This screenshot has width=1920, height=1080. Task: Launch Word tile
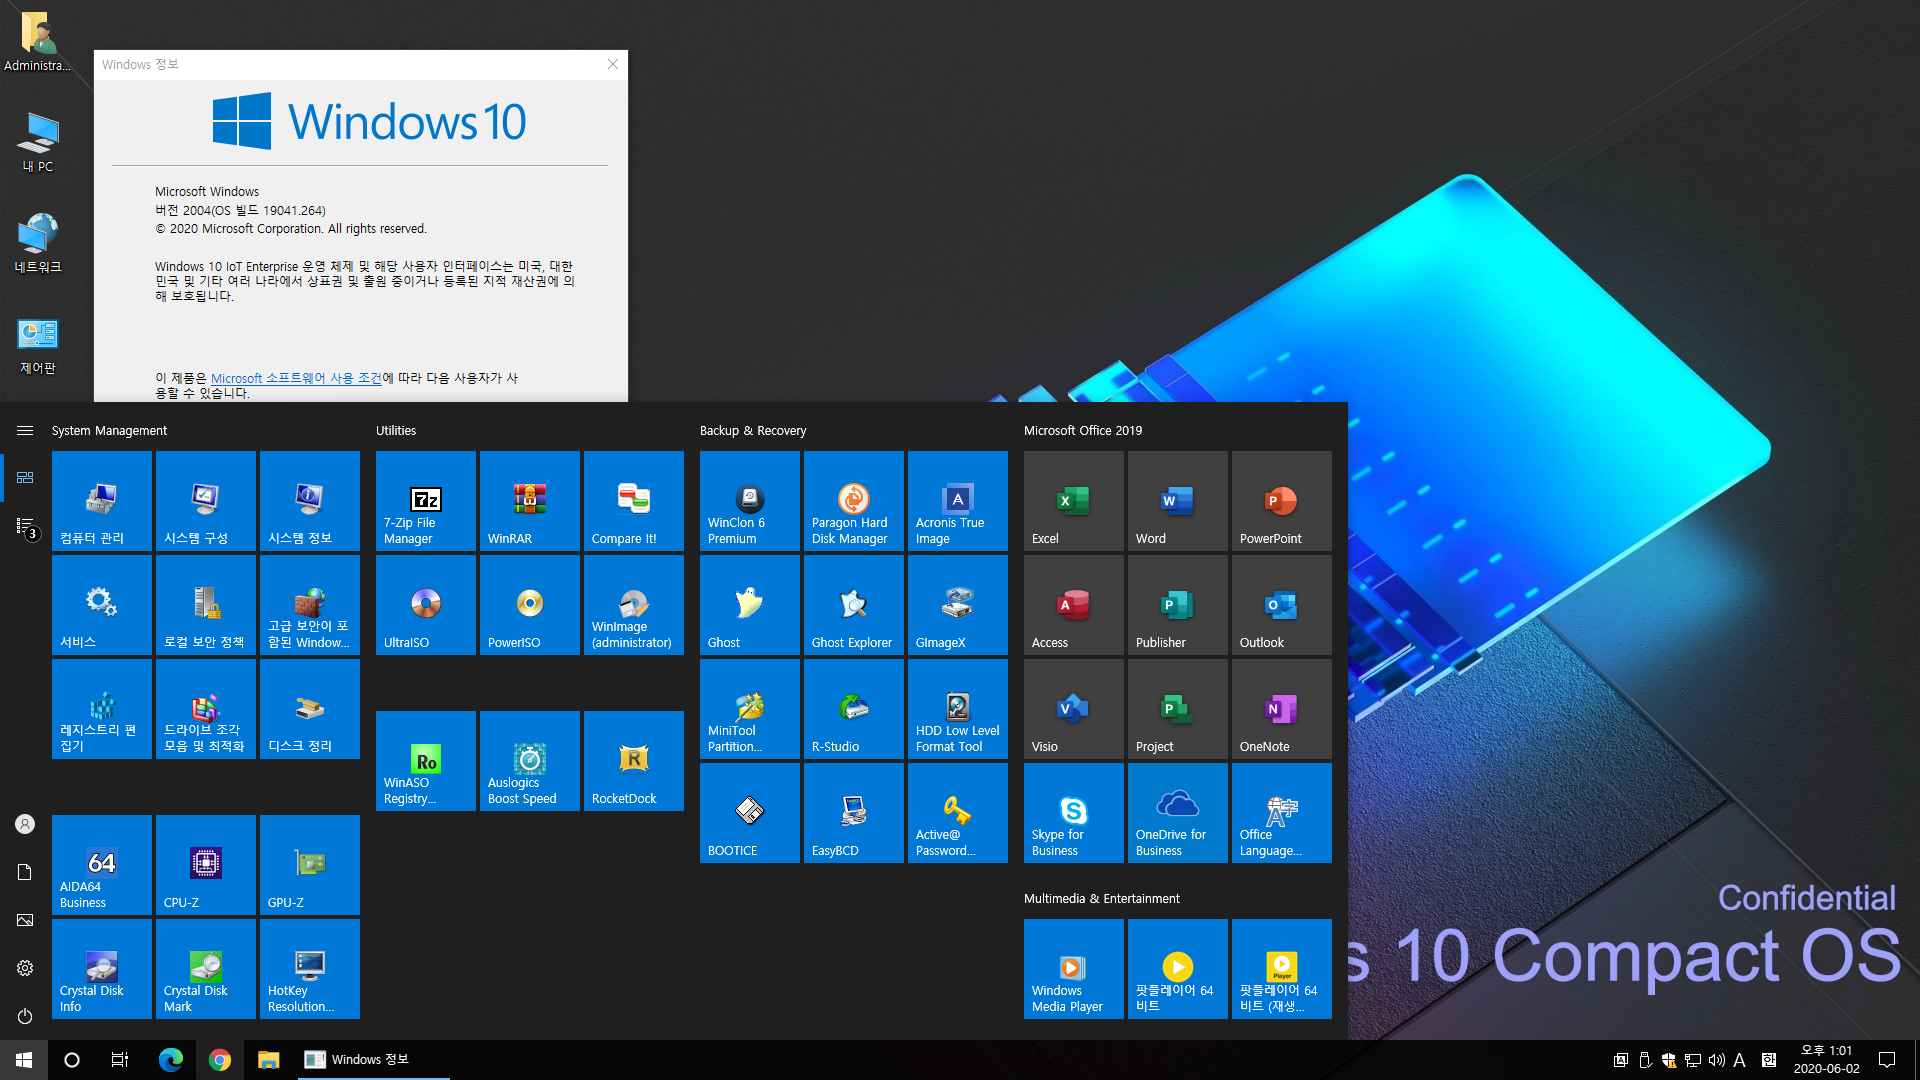(x=1178, y=501)
